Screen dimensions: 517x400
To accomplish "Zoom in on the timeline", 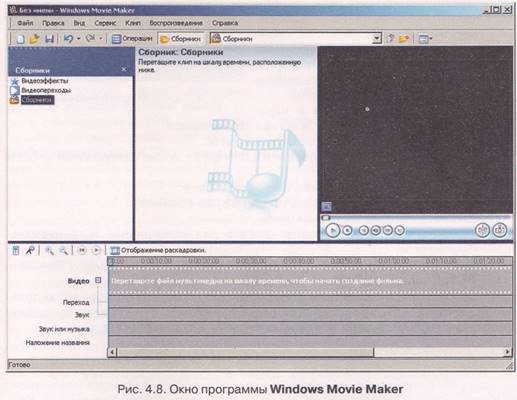I will (x=49, y=250).
